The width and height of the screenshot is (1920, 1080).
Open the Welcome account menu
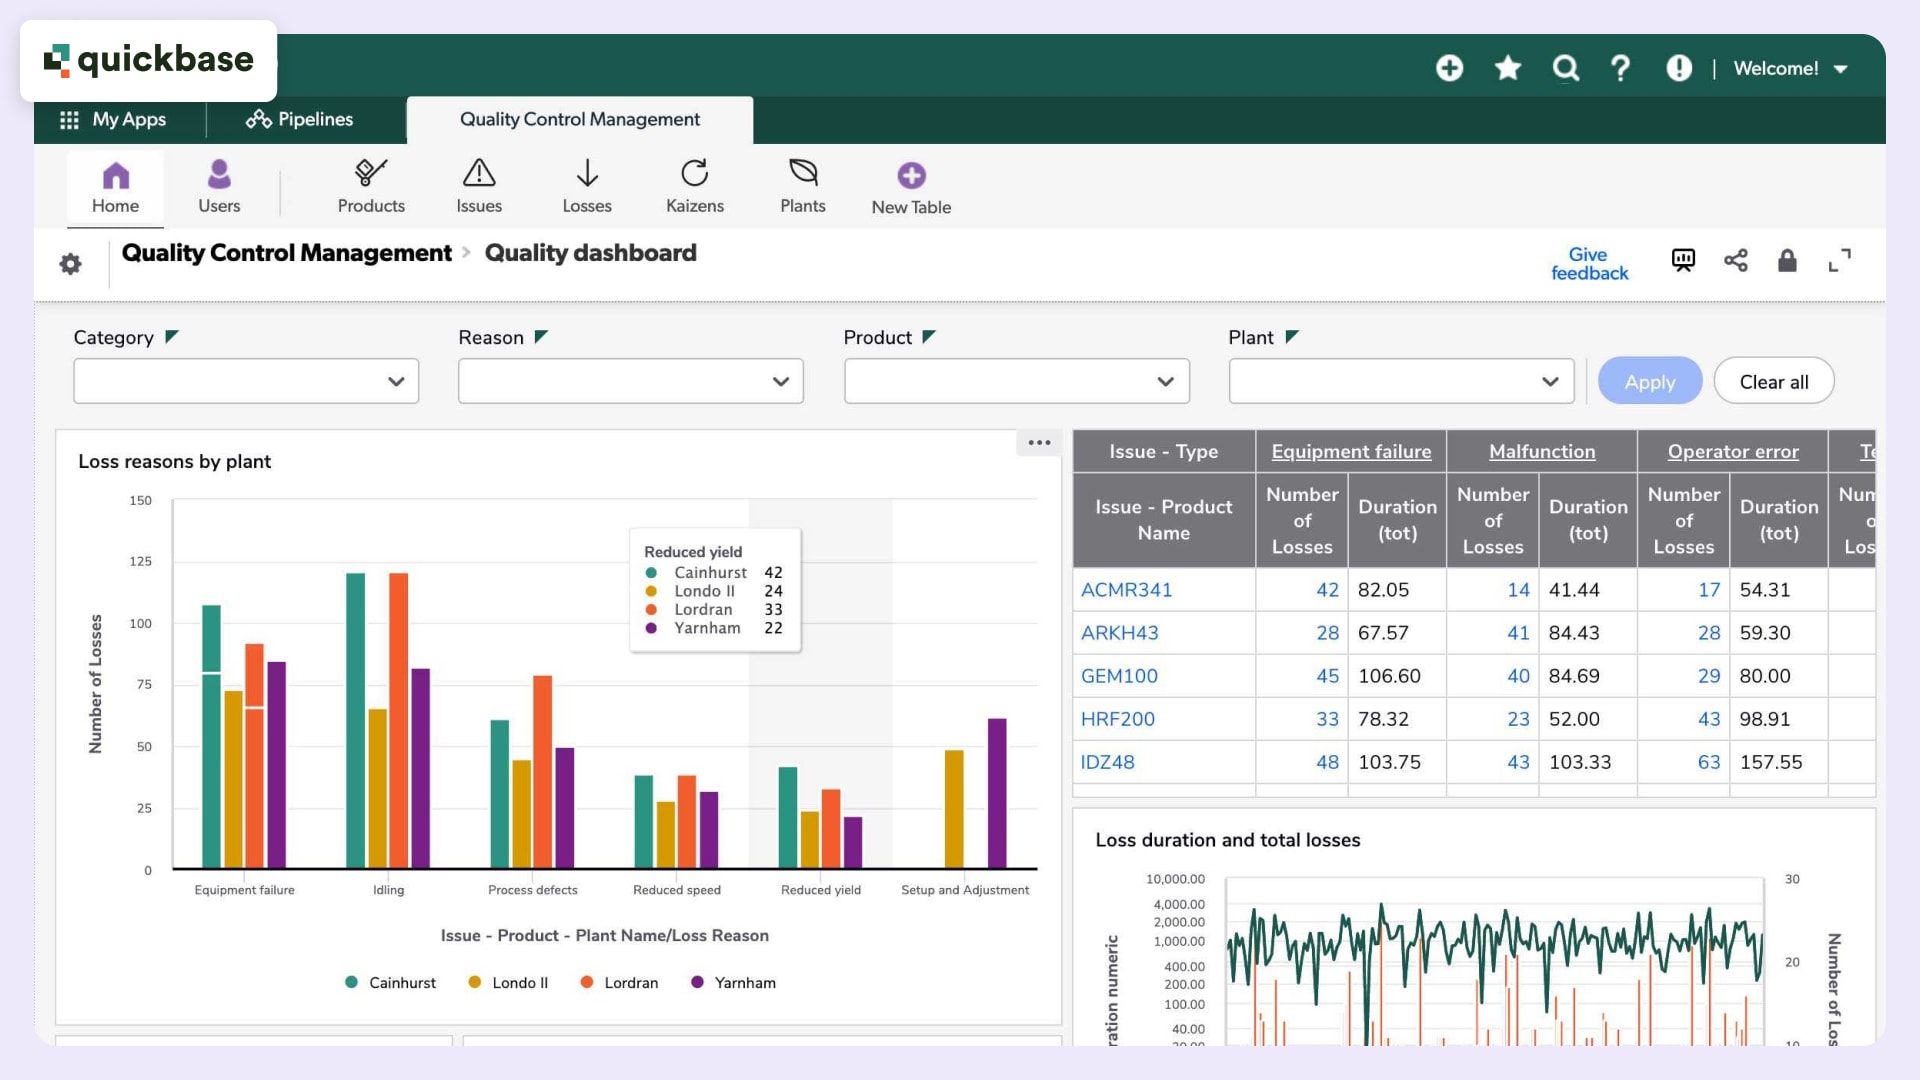[x=1792, y=68]
